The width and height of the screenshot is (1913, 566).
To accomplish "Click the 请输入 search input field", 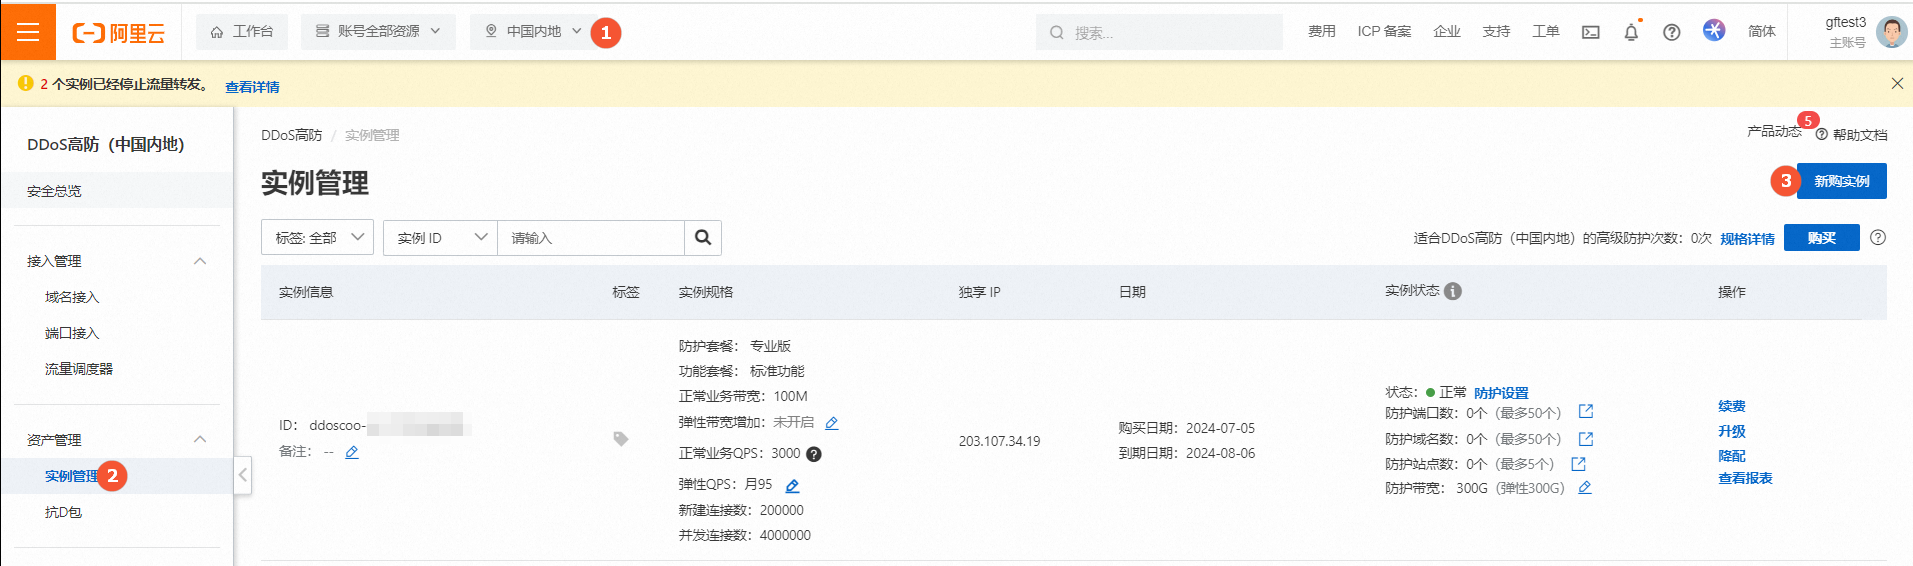I will click(x=590, y=238).
